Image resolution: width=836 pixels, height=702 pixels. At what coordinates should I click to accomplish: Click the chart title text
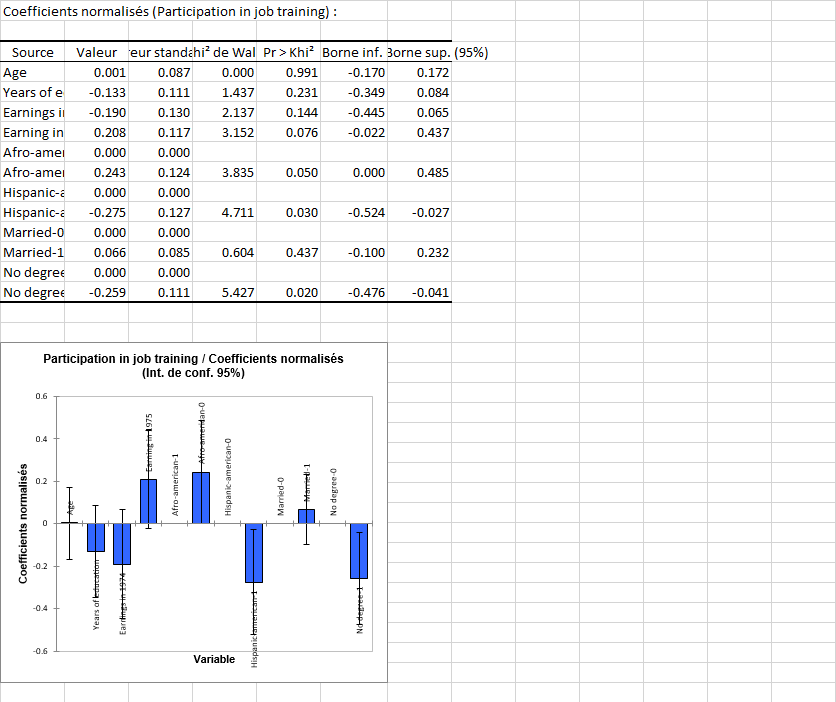[x=195, y=364]
